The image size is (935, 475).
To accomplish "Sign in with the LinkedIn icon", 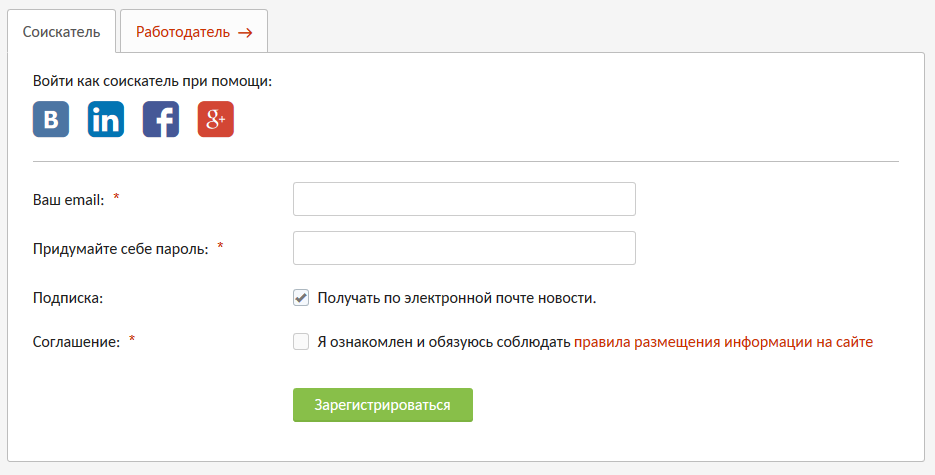I will click(106, 120).
